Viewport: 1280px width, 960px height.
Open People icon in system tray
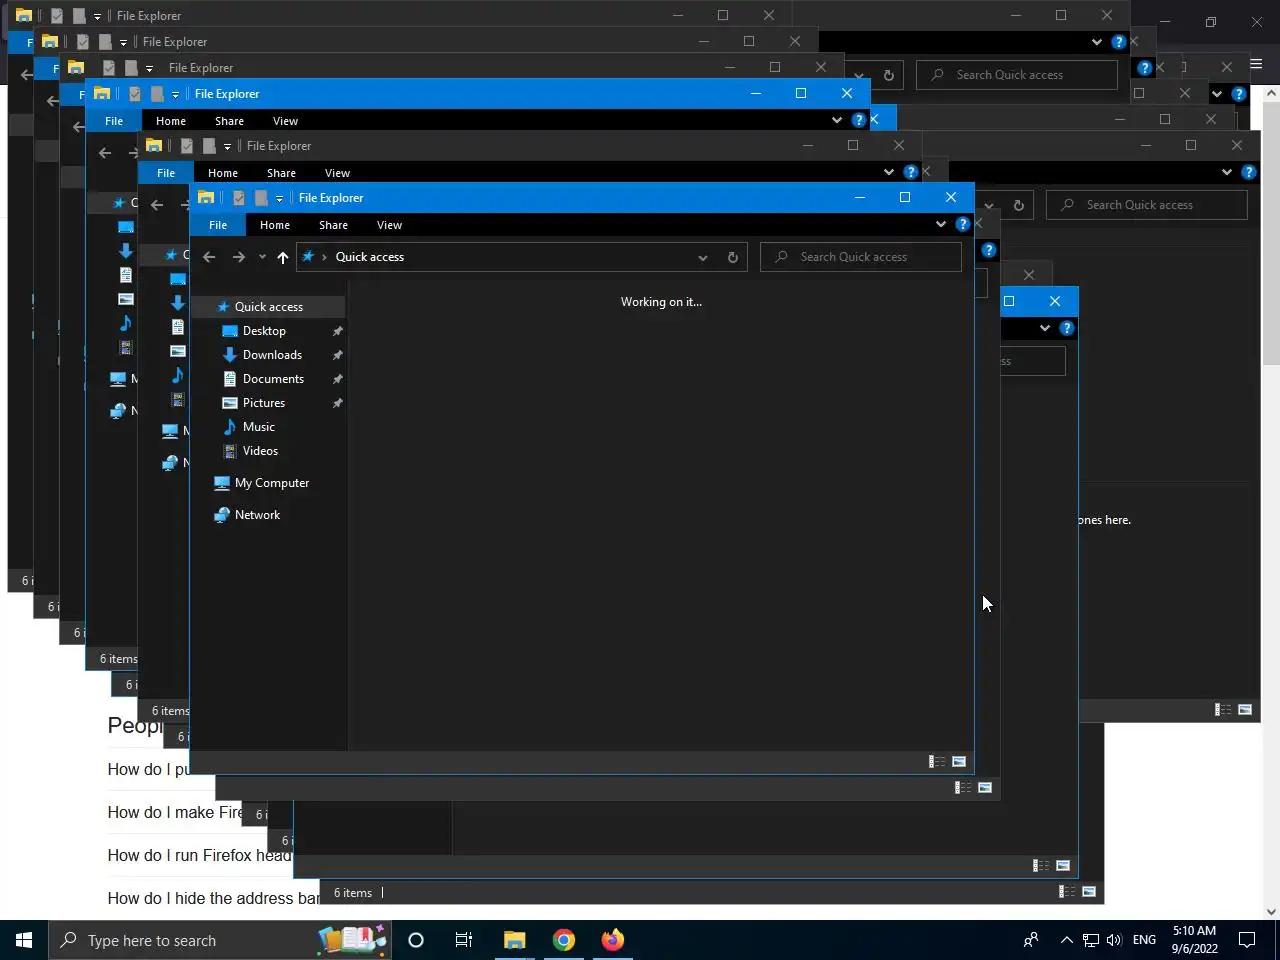click(x=1030, y=940)
